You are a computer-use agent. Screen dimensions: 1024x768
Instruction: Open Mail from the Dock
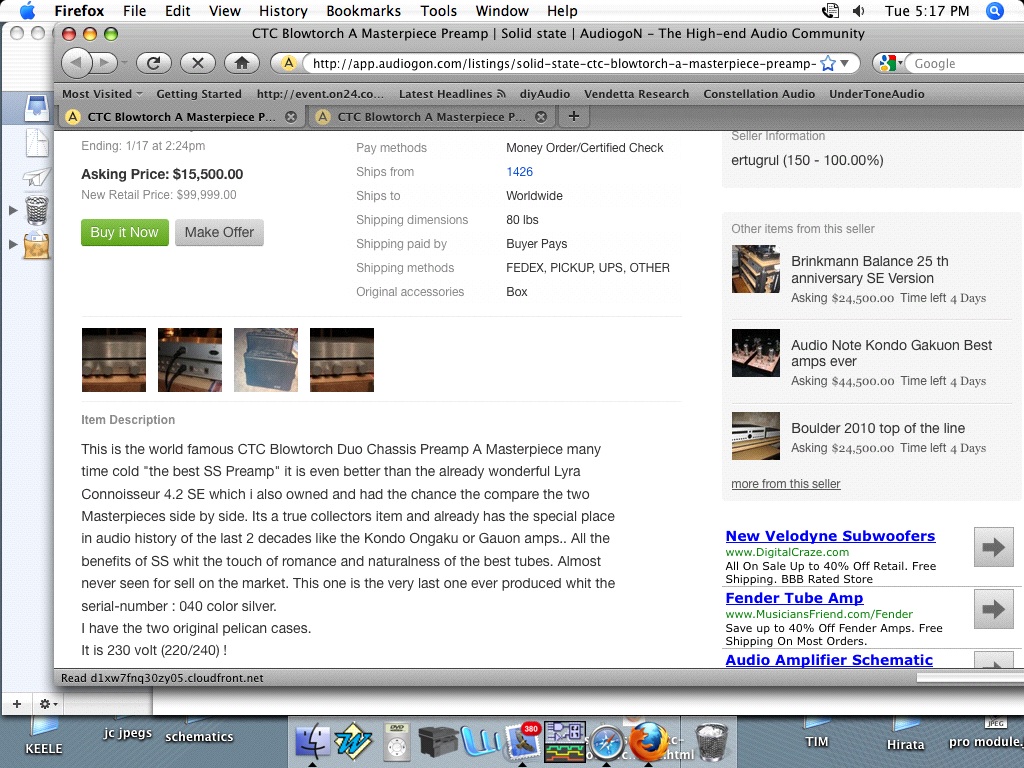tap(522, 741)
